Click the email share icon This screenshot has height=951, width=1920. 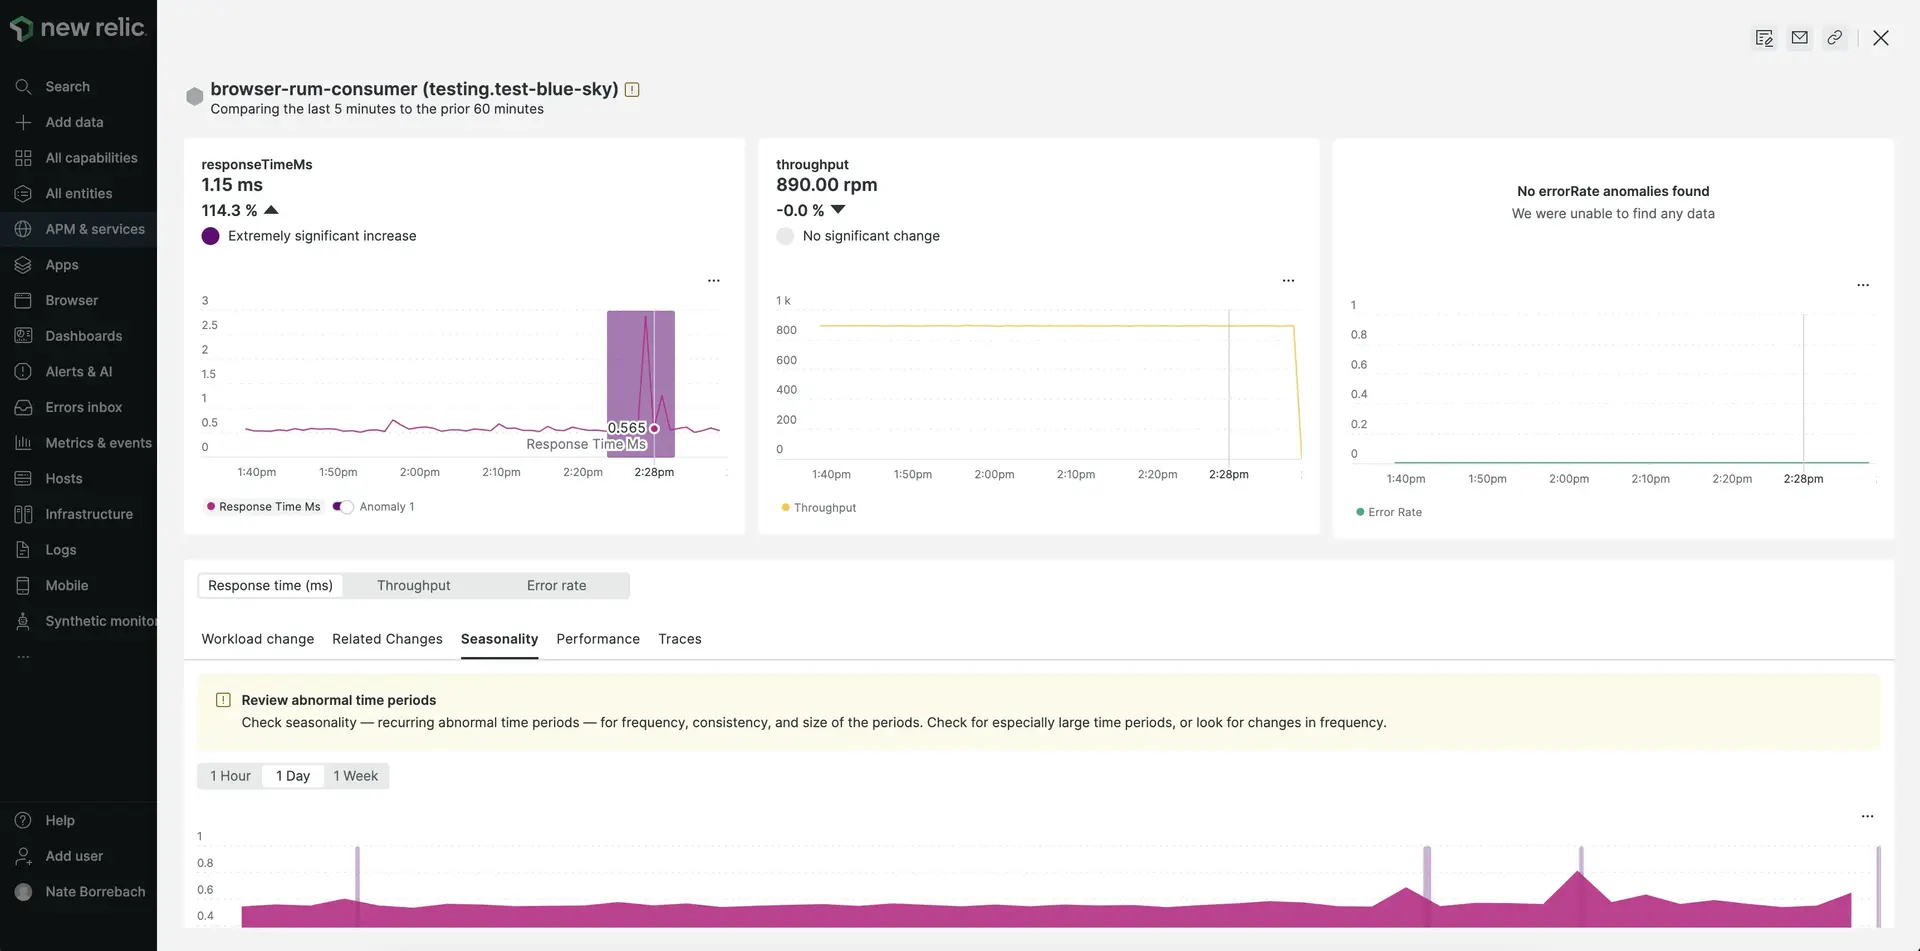pyautogui.click(x=1799, y=38)
